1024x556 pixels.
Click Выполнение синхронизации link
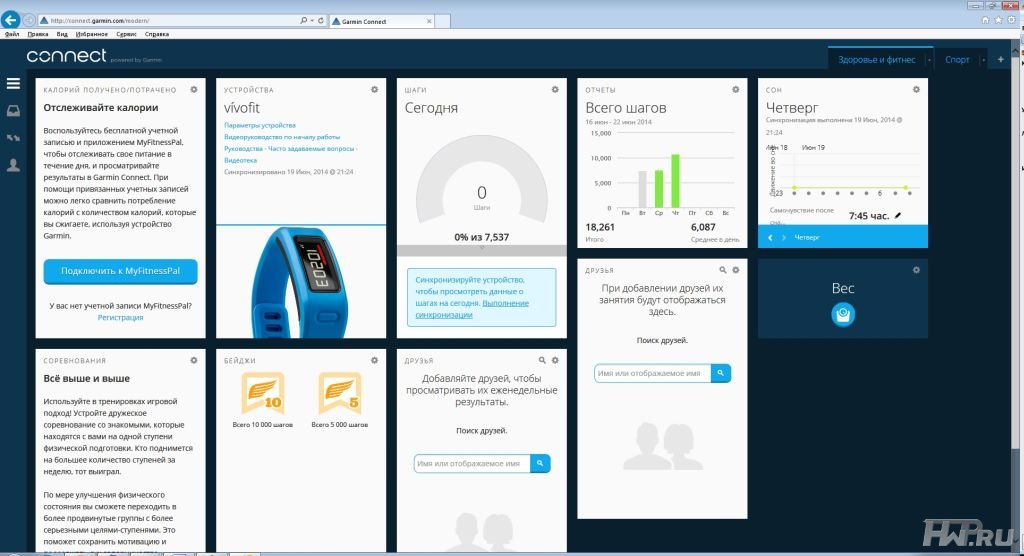(x=472, y=309)
